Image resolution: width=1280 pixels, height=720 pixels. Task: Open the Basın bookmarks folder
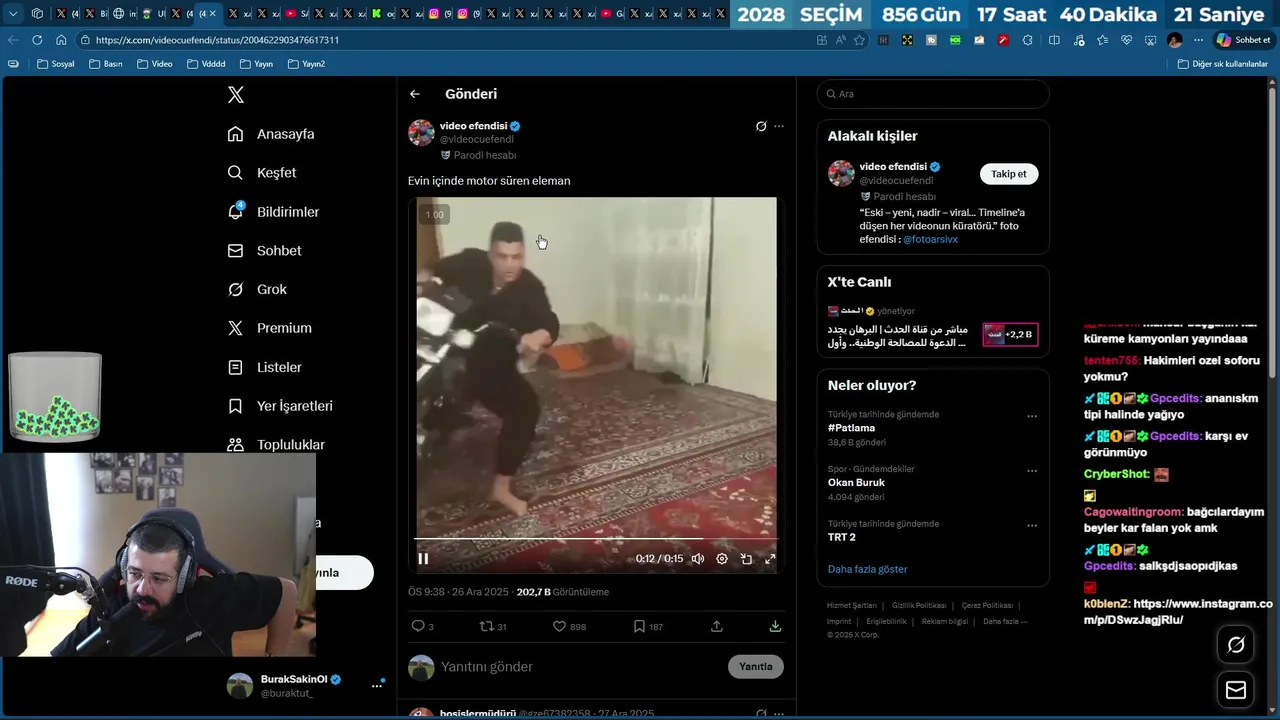point(106,64)
